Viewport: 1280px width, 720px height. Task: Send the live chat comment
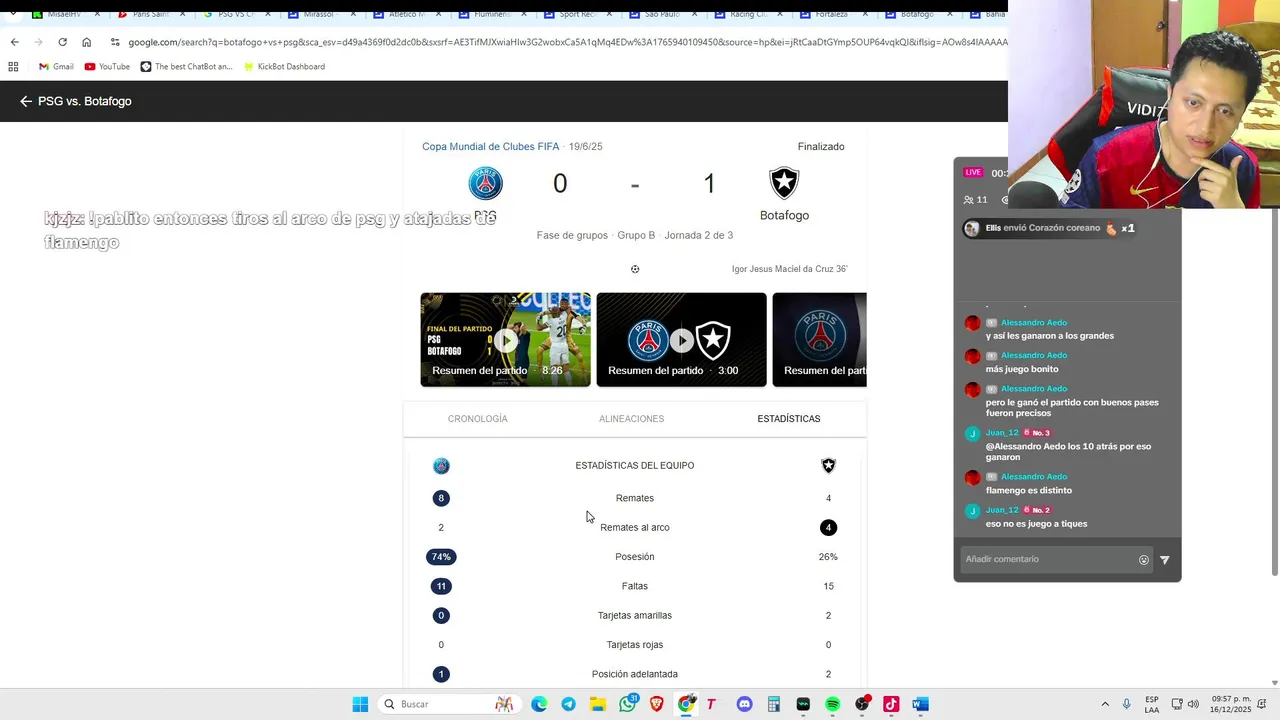1164,560
